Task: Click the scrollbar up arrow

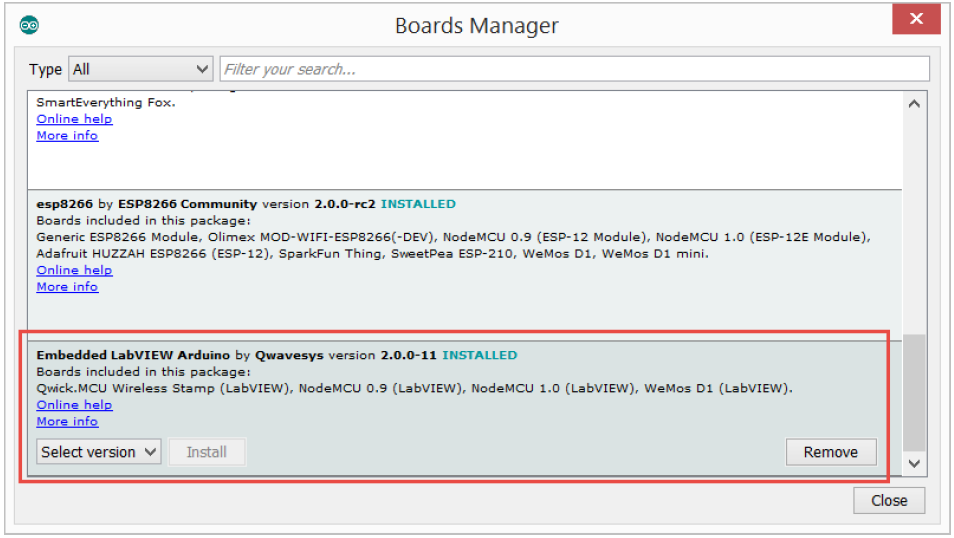Action: pyautogui.click(x=914, y=104)
